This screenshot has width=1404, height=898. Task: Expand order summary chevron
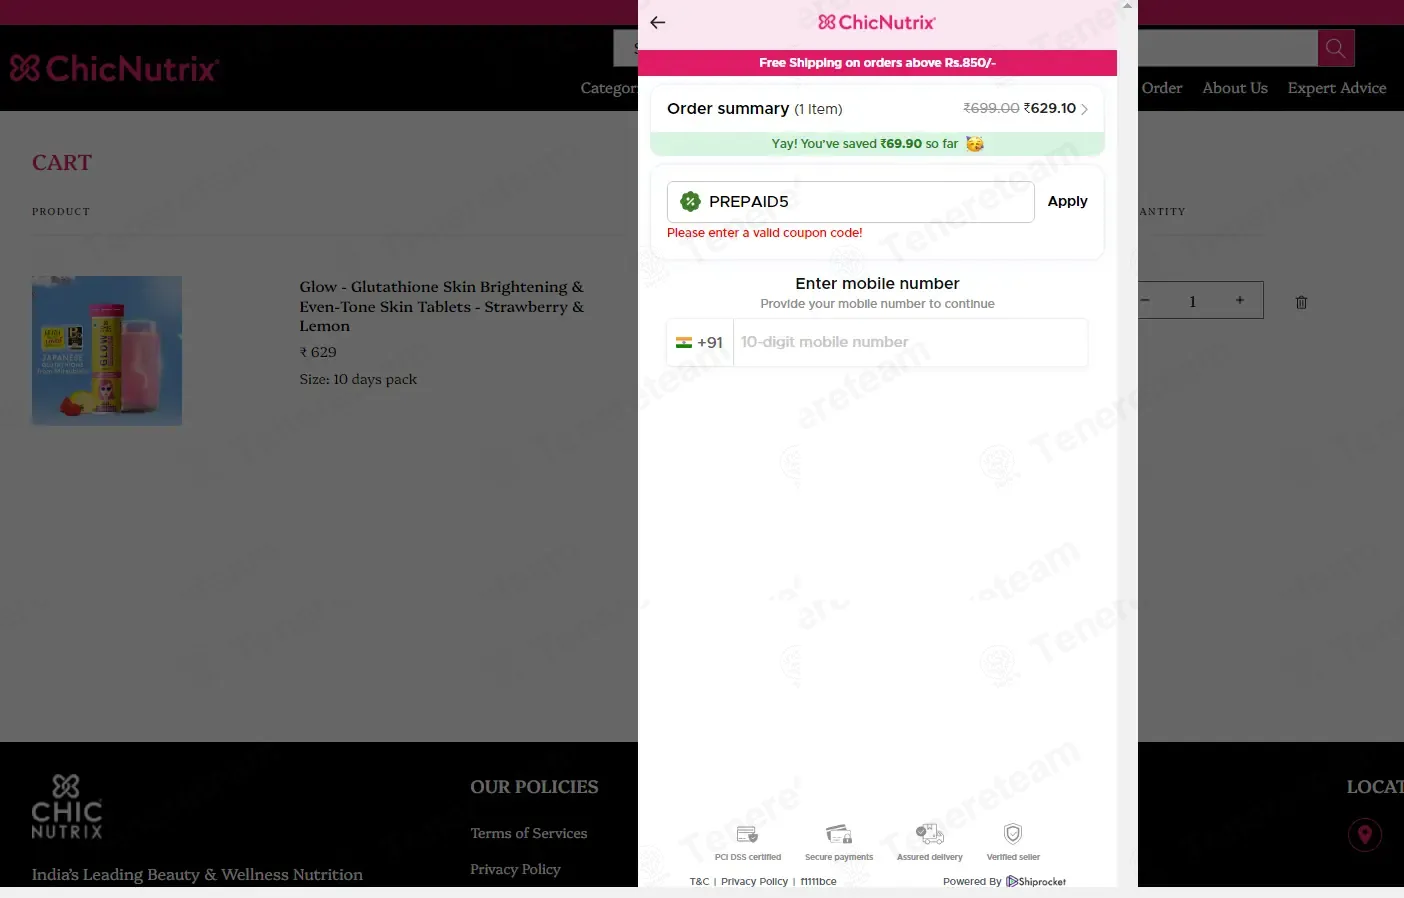pyautogui.click(x=1084, y=109)
